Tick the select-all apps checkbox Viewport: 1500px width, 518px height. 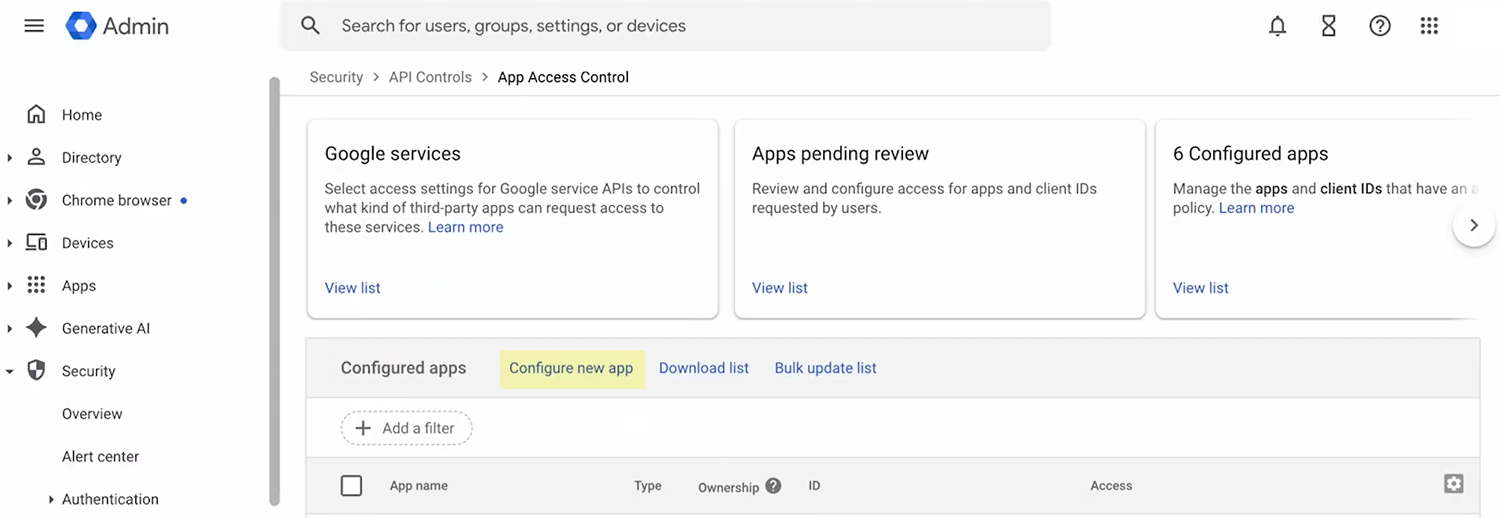pyautogui.click(x=351, y=486)
